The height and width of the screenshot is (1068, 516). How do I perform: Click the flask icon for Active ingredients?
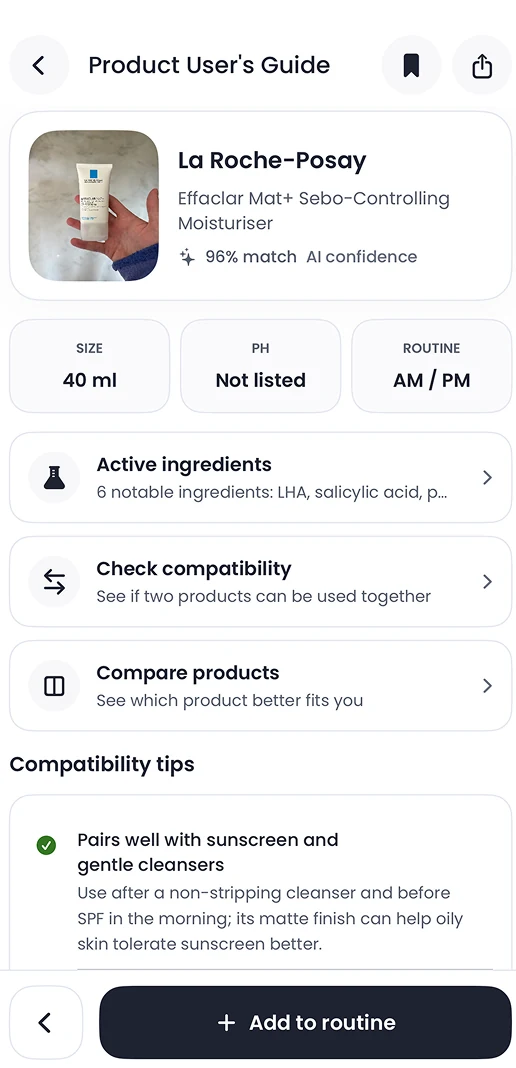tap(54, 477)
